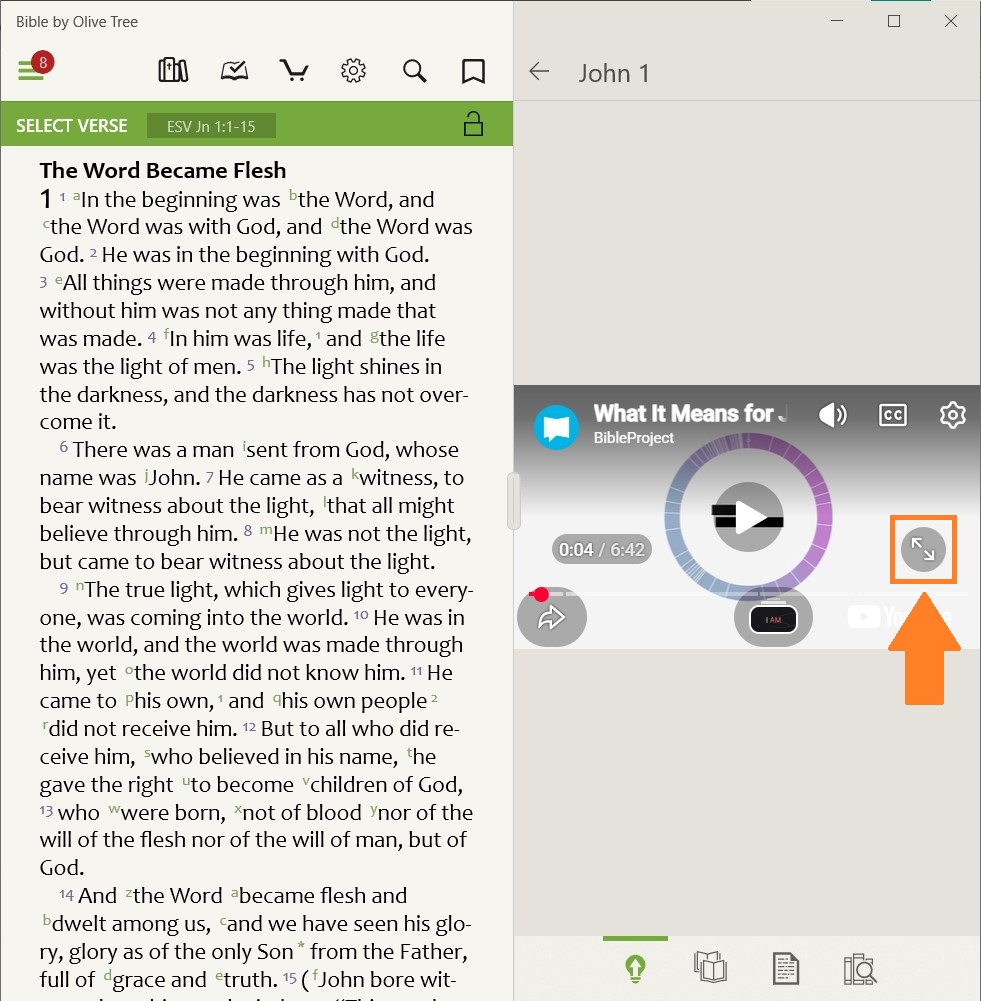Mute the video with speaker icon
This screenshot has height=1001, width=981.
coord(832,415)
